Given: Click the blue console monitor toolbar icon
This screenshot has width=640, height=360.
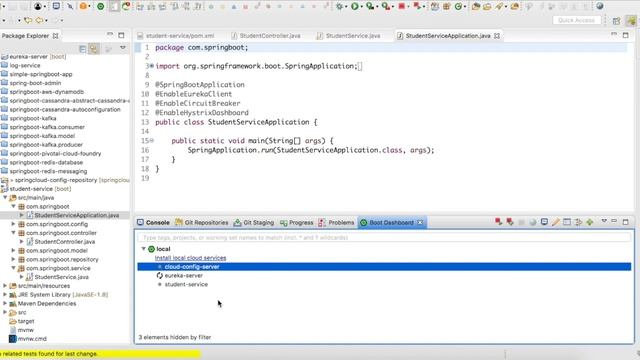Looking at the screenshot, I should (x=56, y=6).
